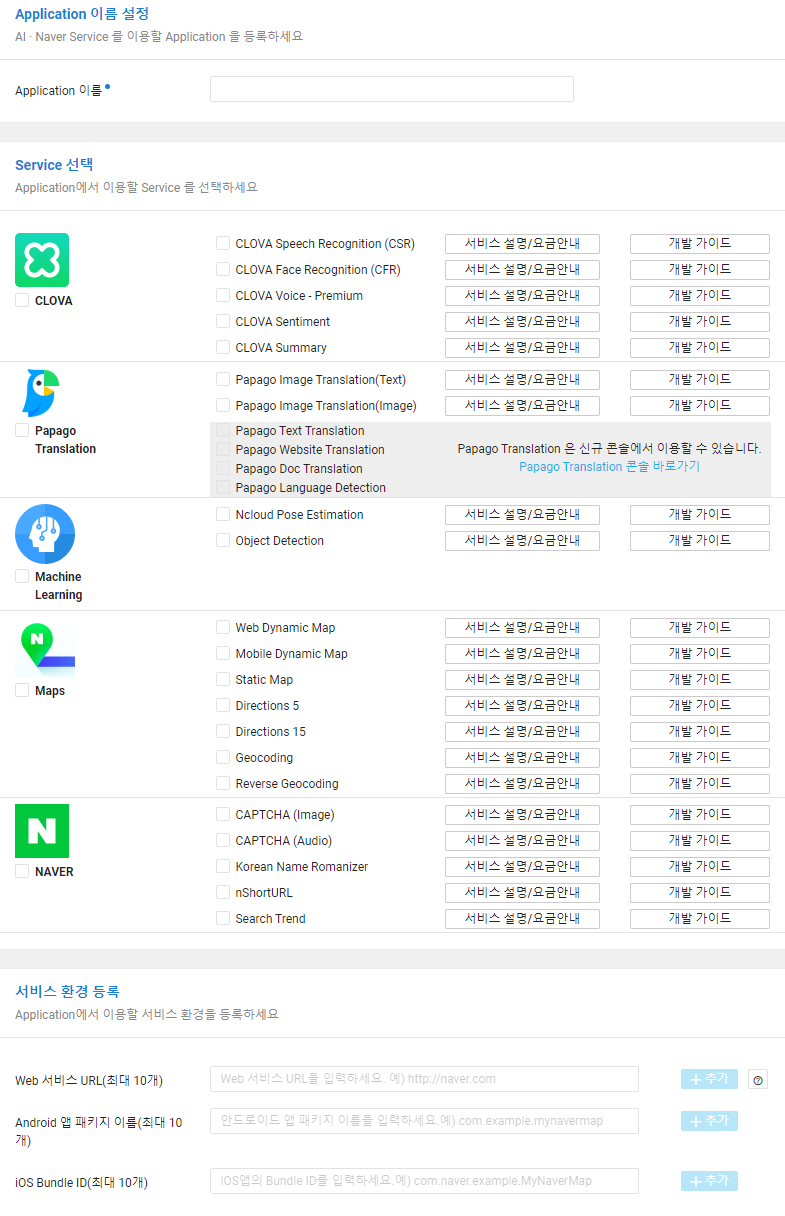This screenshot has height=1216, width=785.
Task: Focus the iOS Bundle ID input field
Action: (424, 1181)
